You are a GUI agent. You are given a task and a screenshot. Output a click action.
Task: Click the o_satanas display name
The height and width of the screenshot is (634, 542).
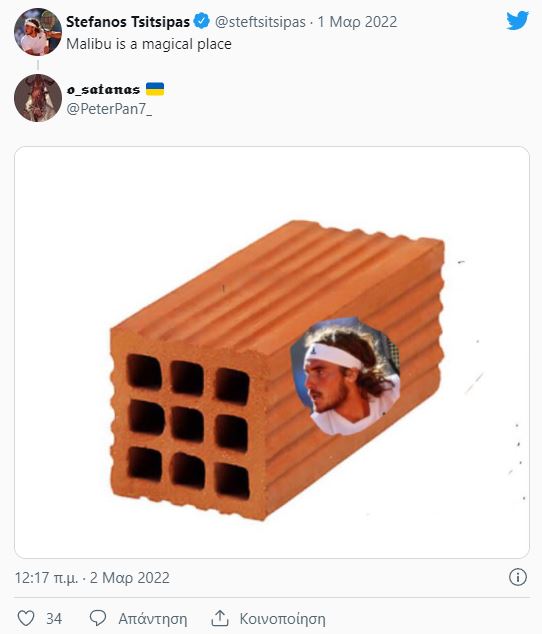point(103,89)
